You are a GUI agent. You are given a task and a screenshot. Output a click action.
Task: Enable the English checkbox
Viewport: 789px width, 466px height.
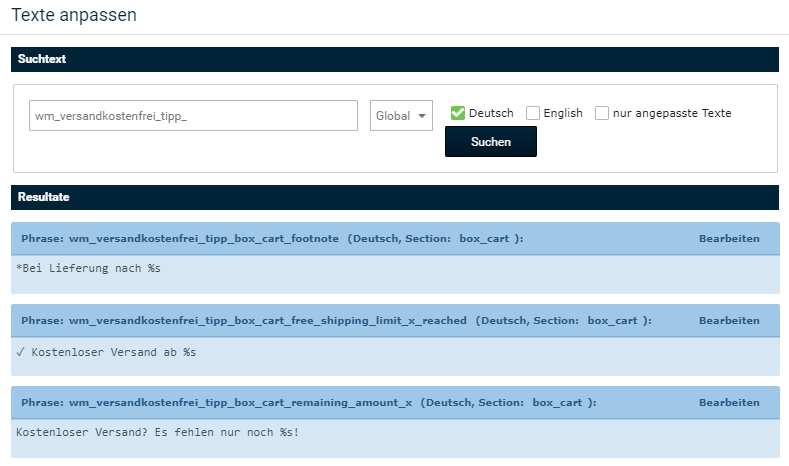[532, 113]
